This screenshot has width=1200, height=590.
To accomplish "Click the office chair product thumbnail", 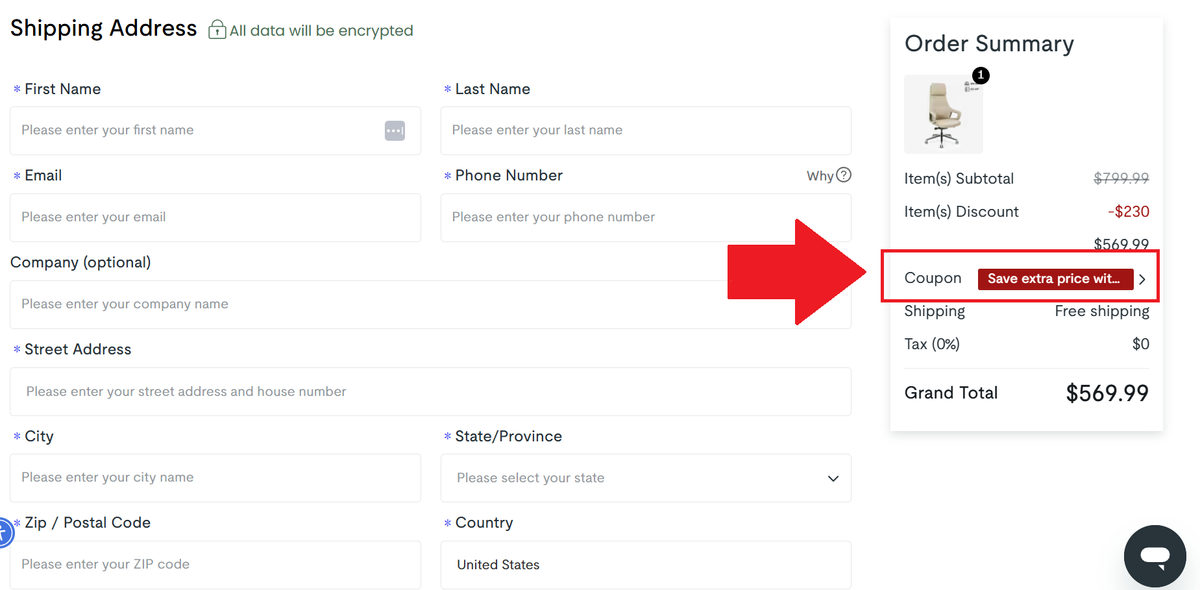I will [x=943, y=113].
